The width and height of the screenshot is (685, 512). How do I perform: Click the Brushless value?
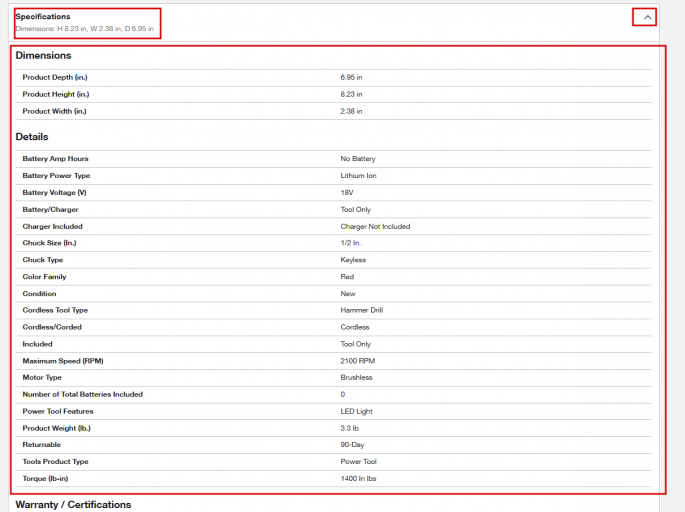point(356,377)
